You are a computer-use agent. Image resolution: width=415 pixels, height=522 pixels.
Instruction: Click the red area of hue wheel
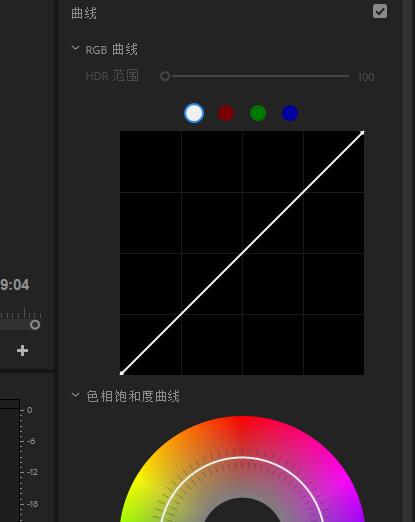[x=242, y=430]
